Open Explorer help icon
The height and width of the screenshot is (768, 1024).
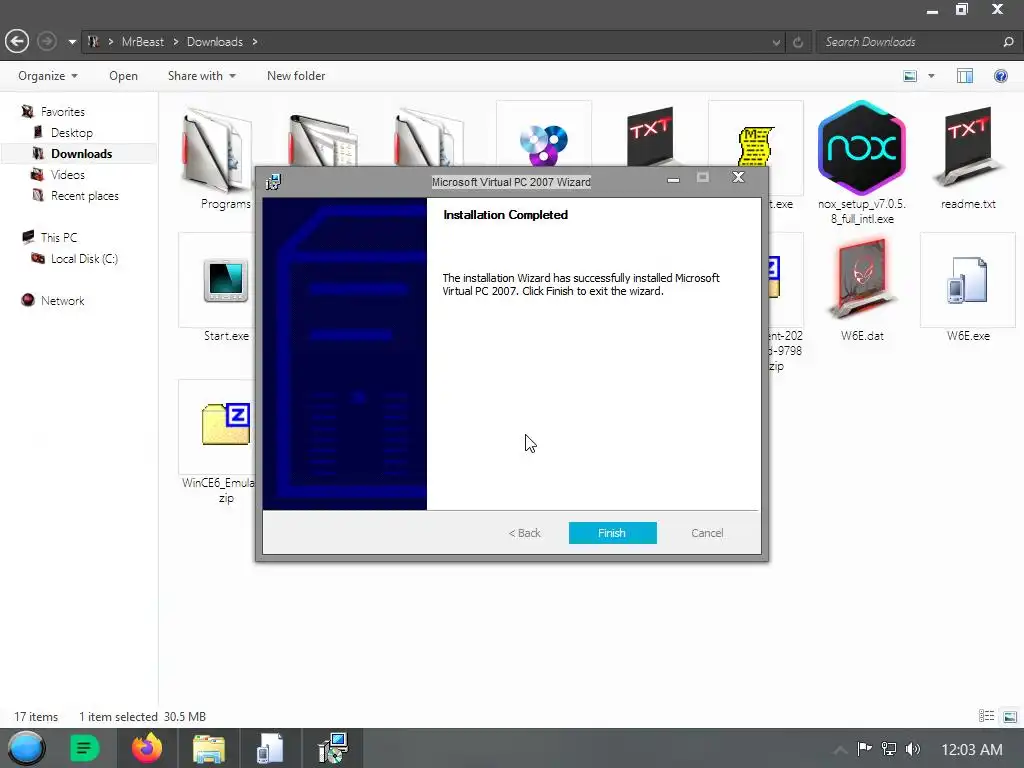point(1000,76)
